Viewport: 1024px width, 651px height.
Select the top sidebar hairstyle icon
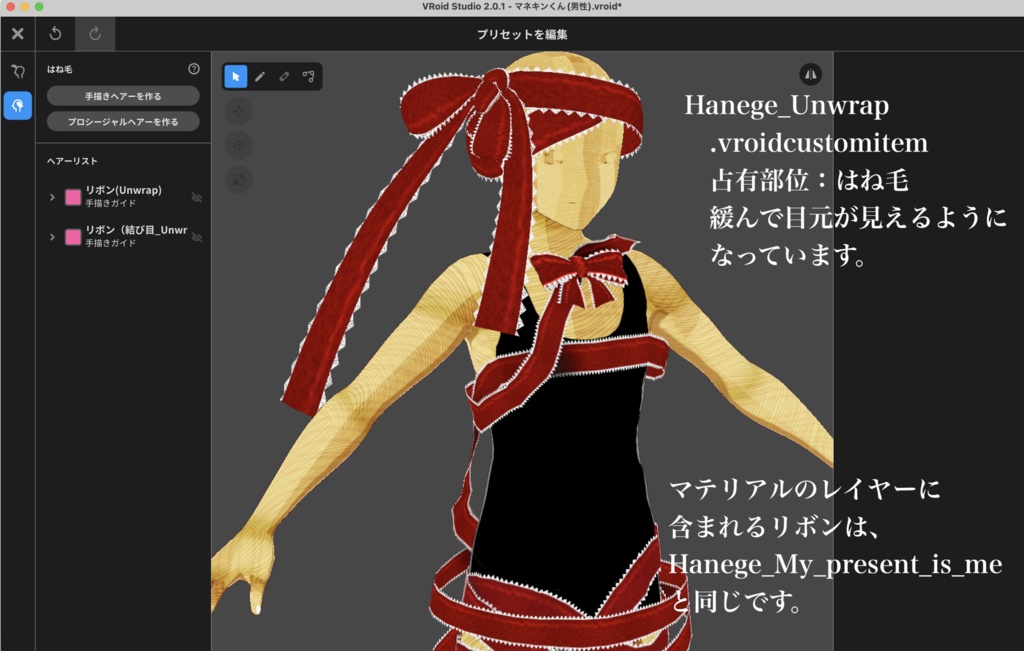tap(17, 71)
